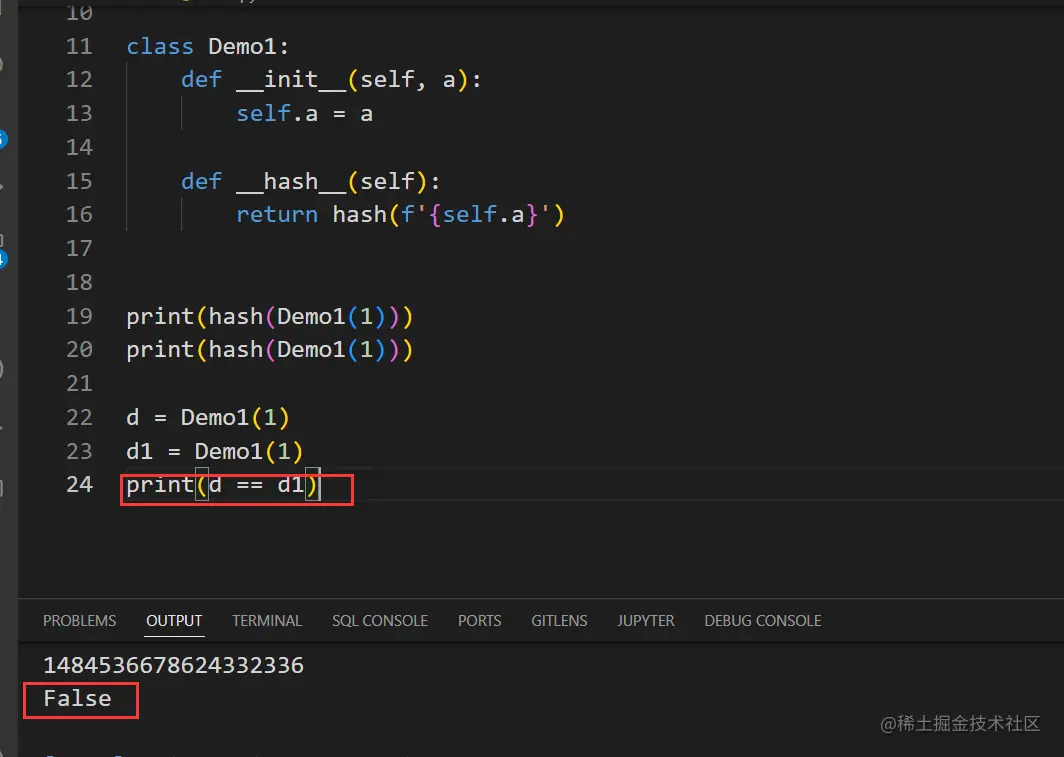Open the JUPYTER panel tab
The width and height of the screenshot is (1064, 757).
point(646,621)
